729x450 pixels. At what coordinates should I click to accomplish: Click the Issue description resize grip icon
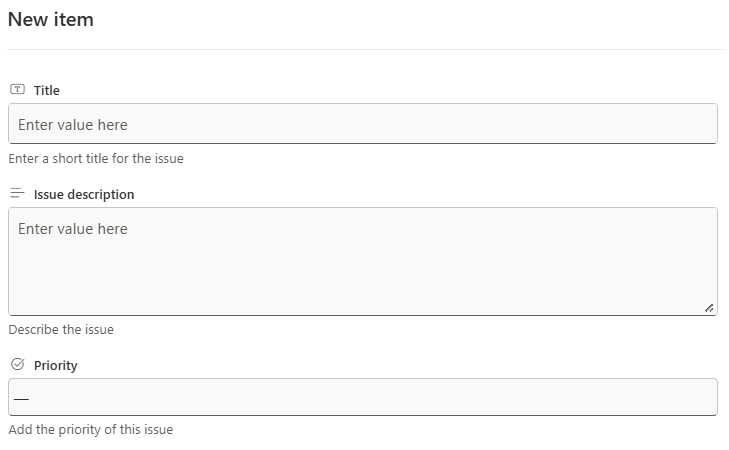click(x=709, y=308)
